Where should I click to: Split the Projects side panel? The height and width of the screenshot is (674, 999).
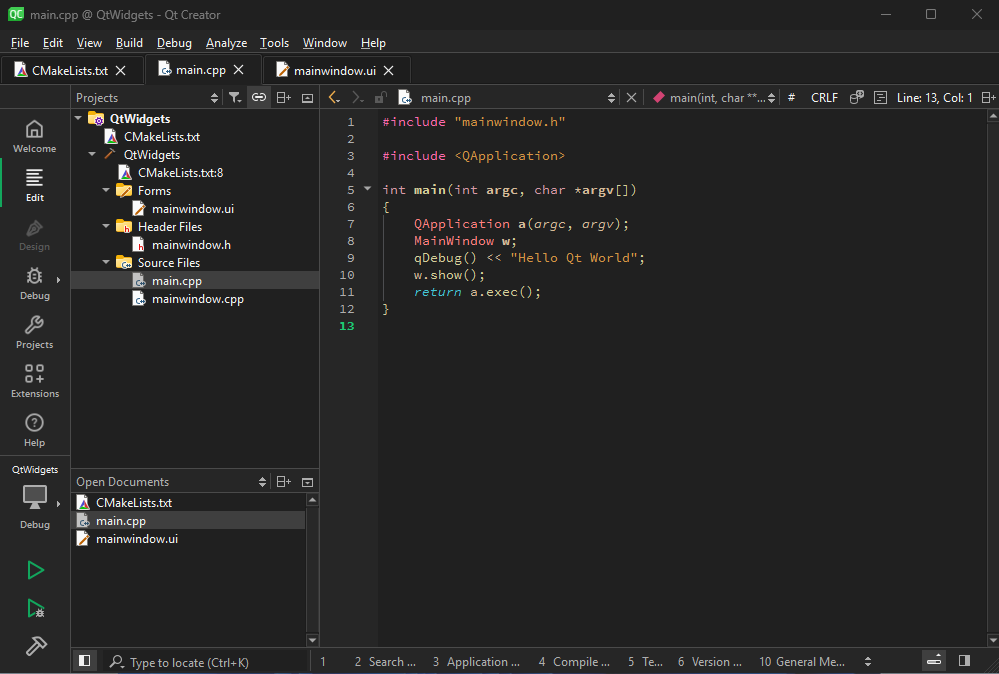tap(284, 97)
